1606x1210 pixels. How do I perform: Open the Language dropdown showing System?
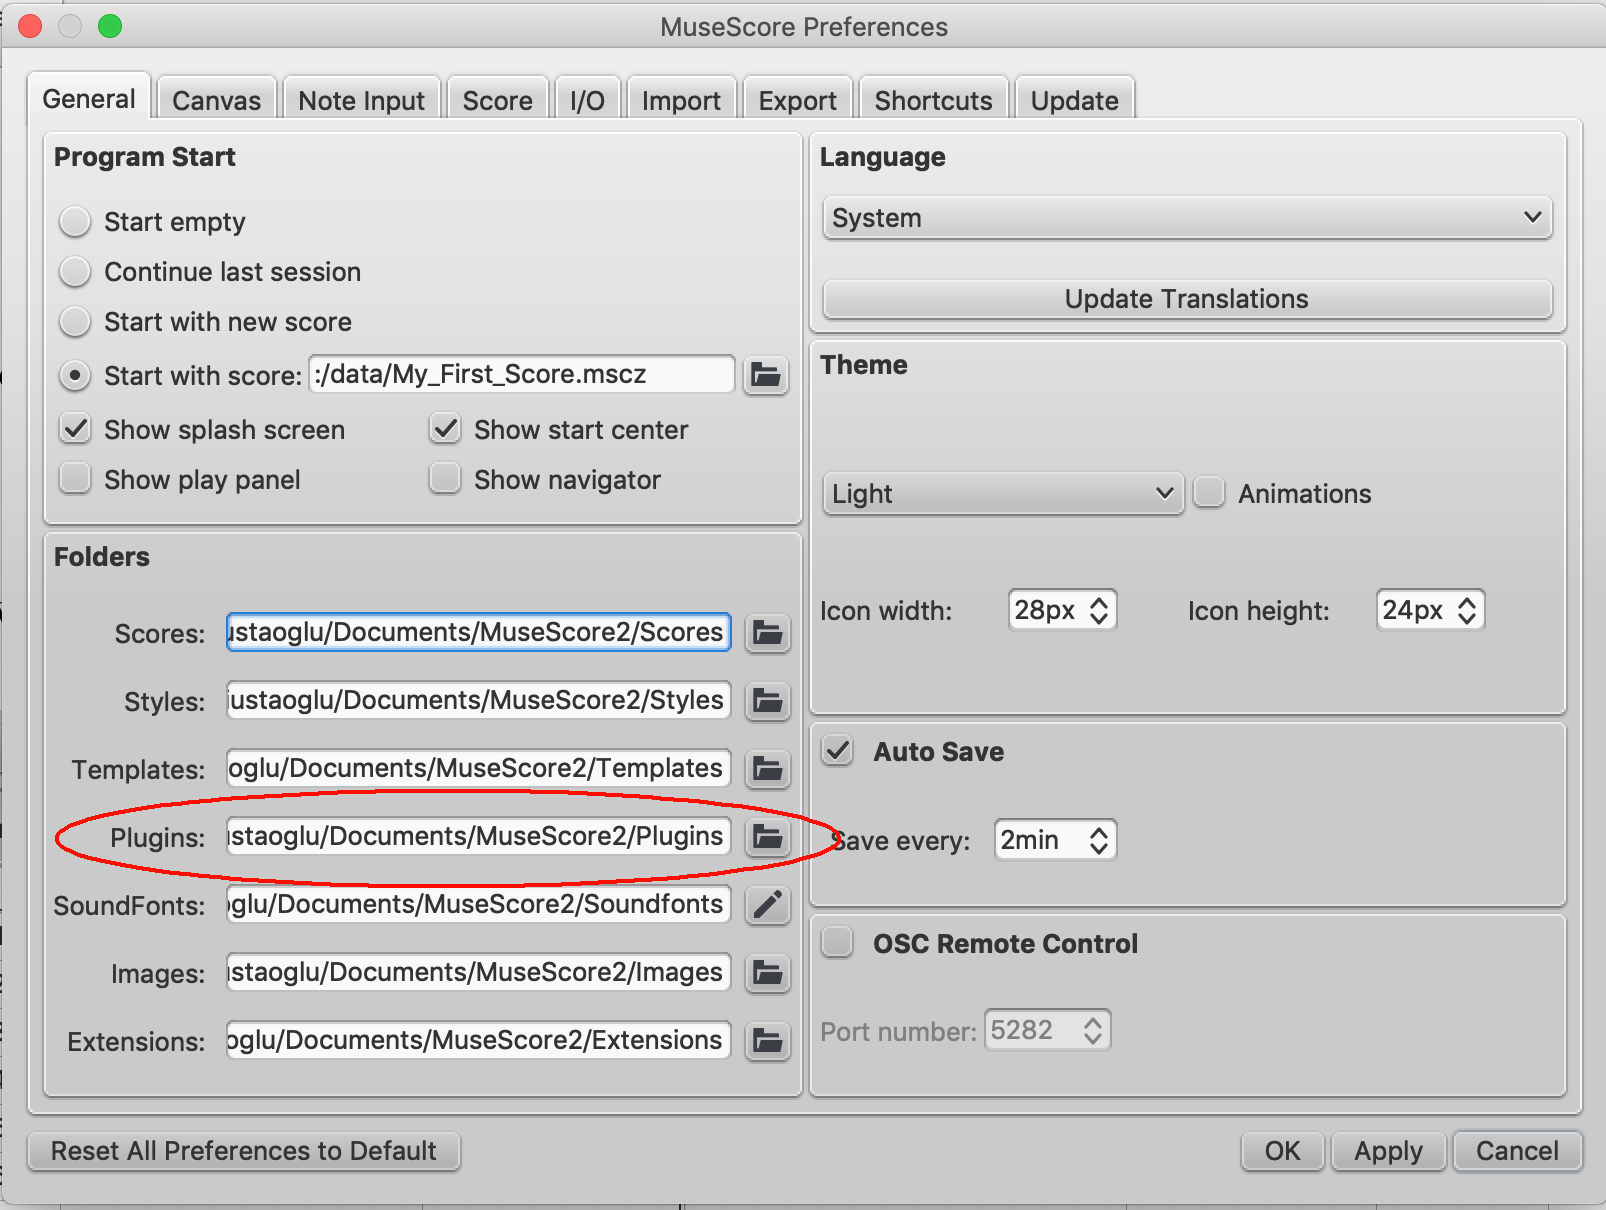point(1187,218)
